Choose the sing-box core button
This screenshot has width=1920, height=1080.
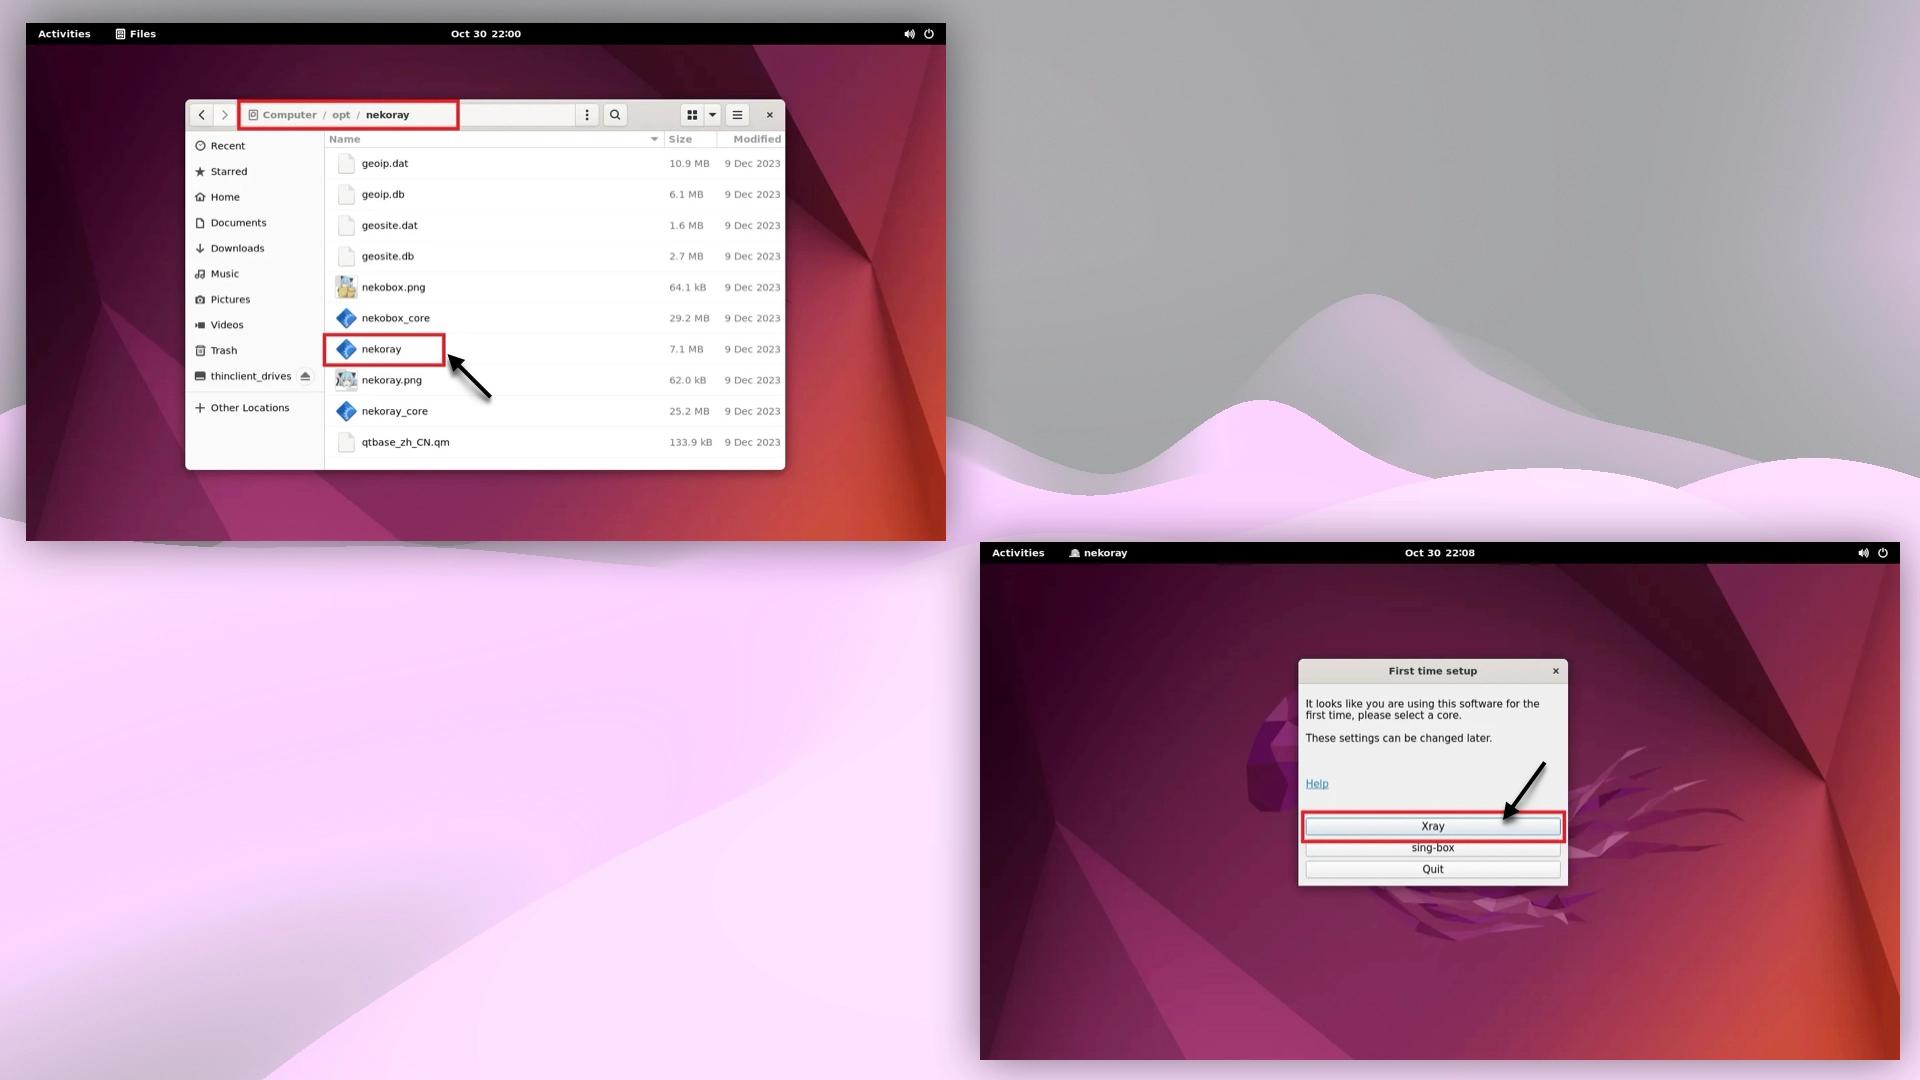(1432, 848)
